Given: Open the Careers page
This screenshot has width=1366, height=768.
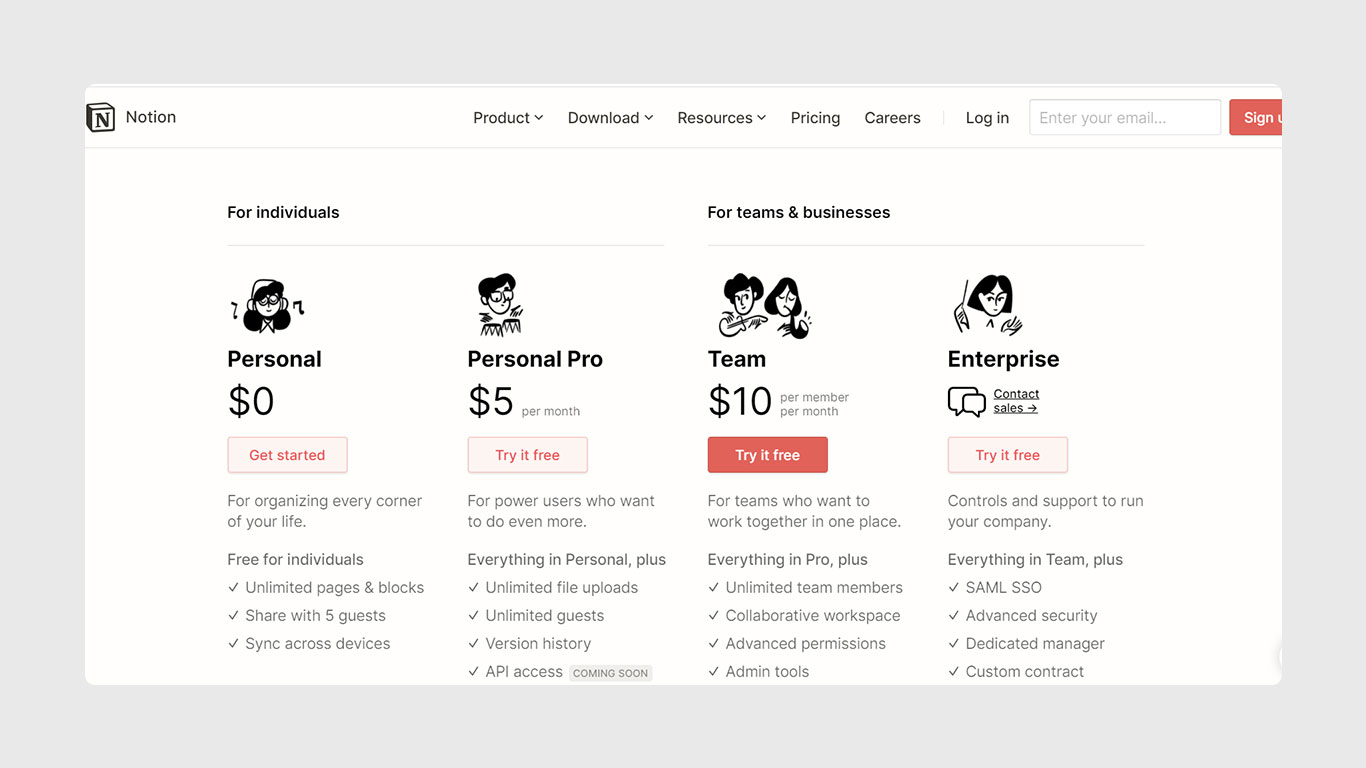Looking at the screenshot, I should 892,118.
